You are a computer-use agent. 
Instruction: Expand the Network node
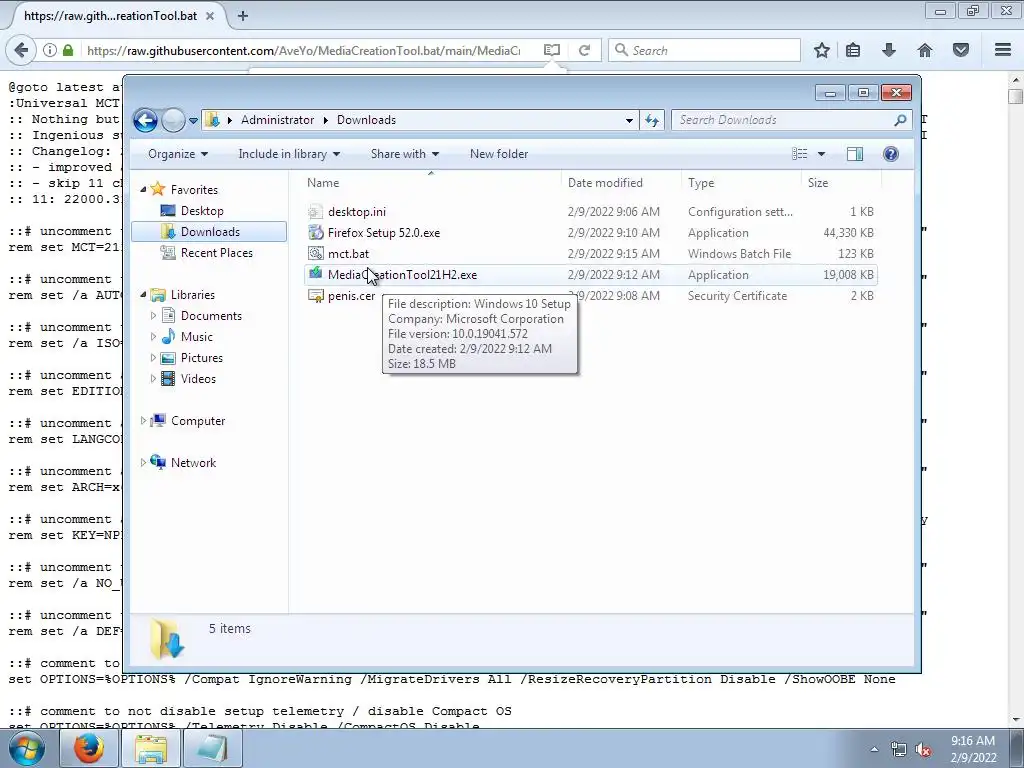144,463
